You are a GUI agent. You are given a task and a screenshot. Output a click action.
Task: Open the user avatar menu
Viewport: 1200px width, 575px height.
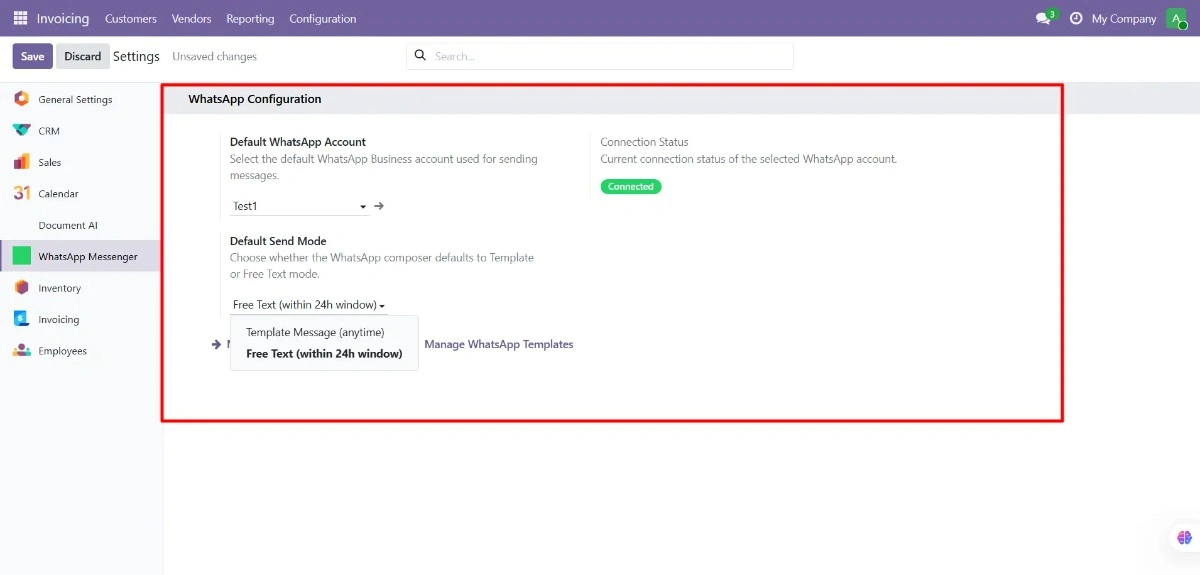[x=1177, y=18]
